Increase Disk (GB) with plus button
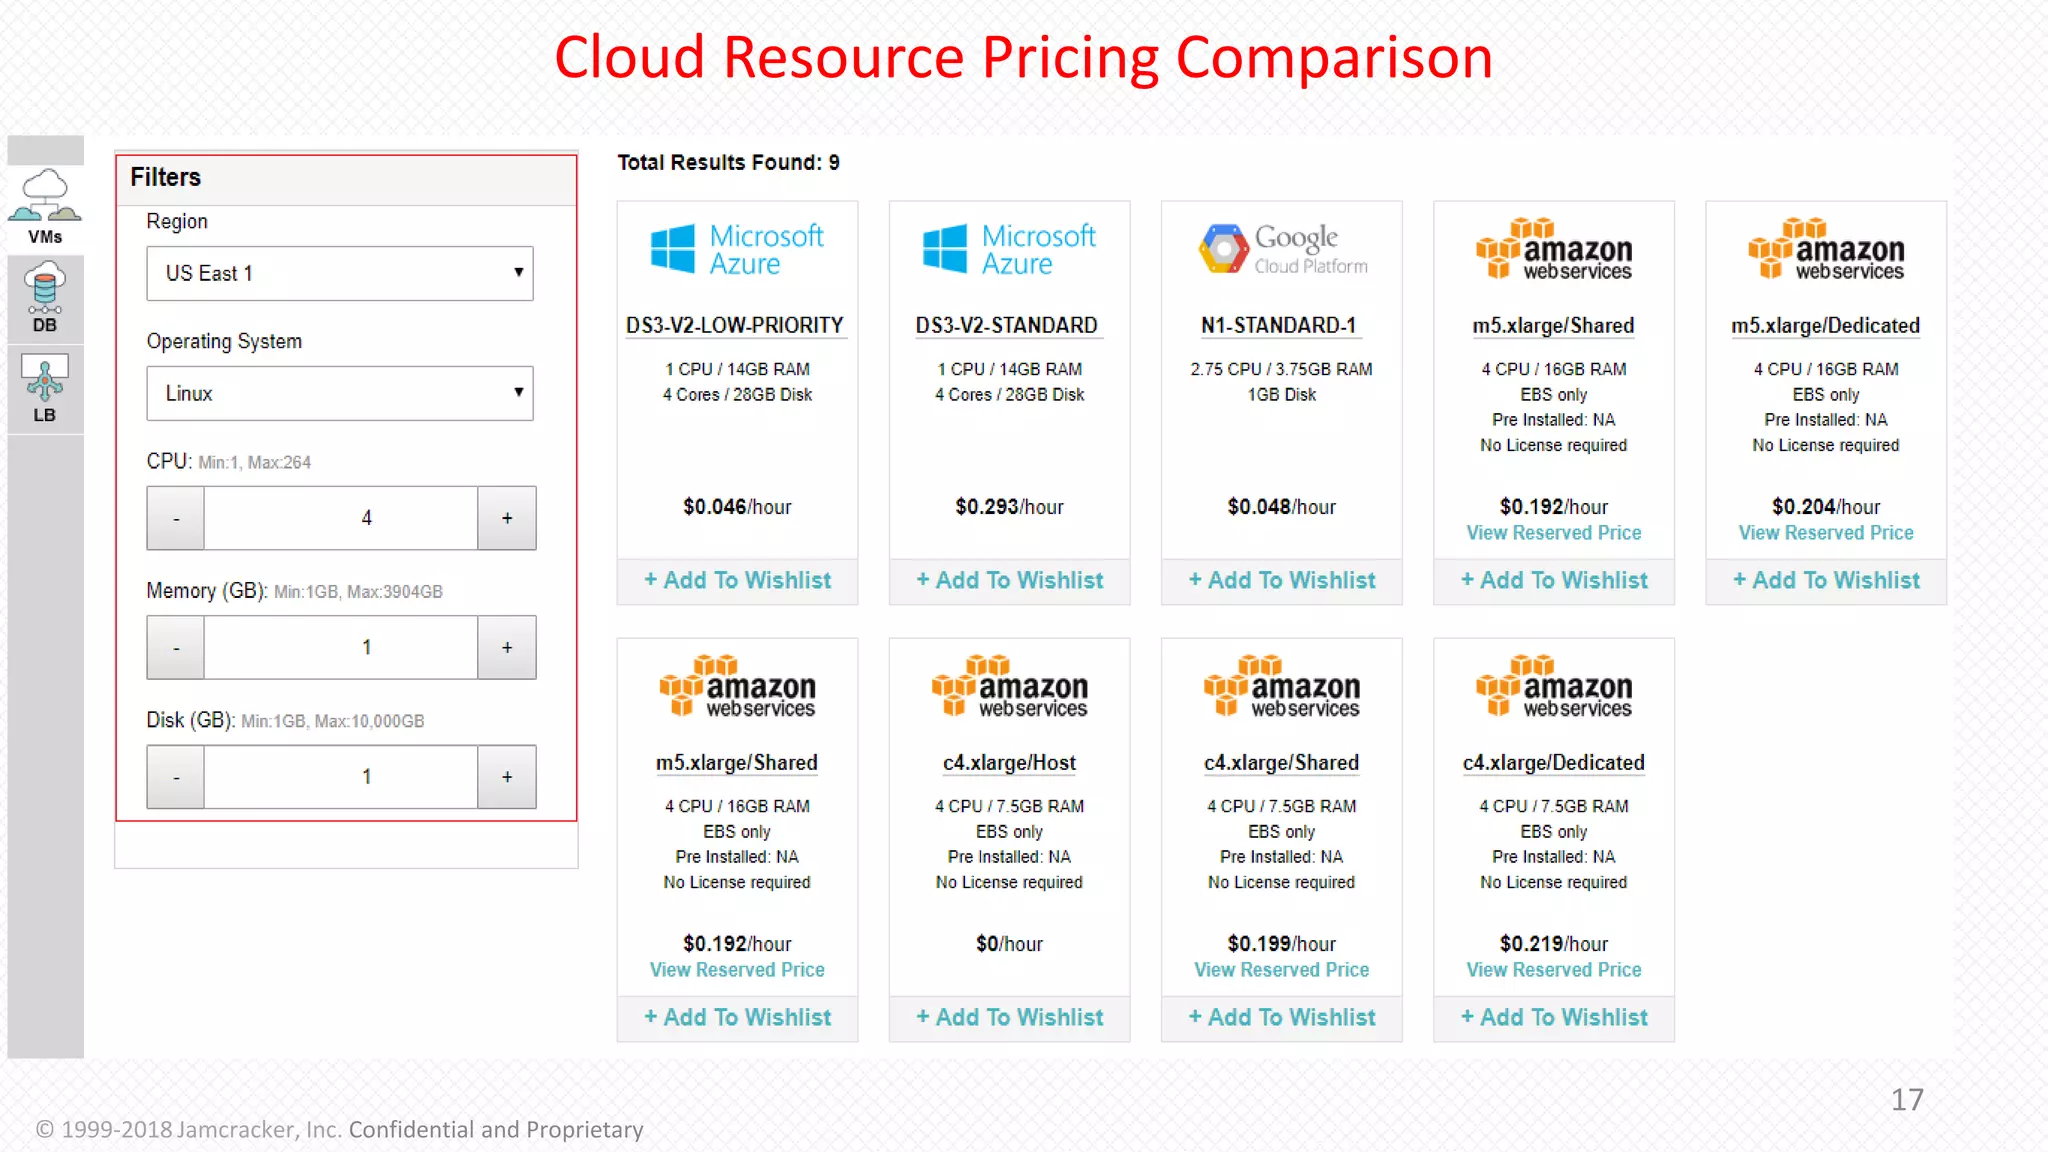The width and height of the screenshot is (2048, 1152). click(507, 776)
